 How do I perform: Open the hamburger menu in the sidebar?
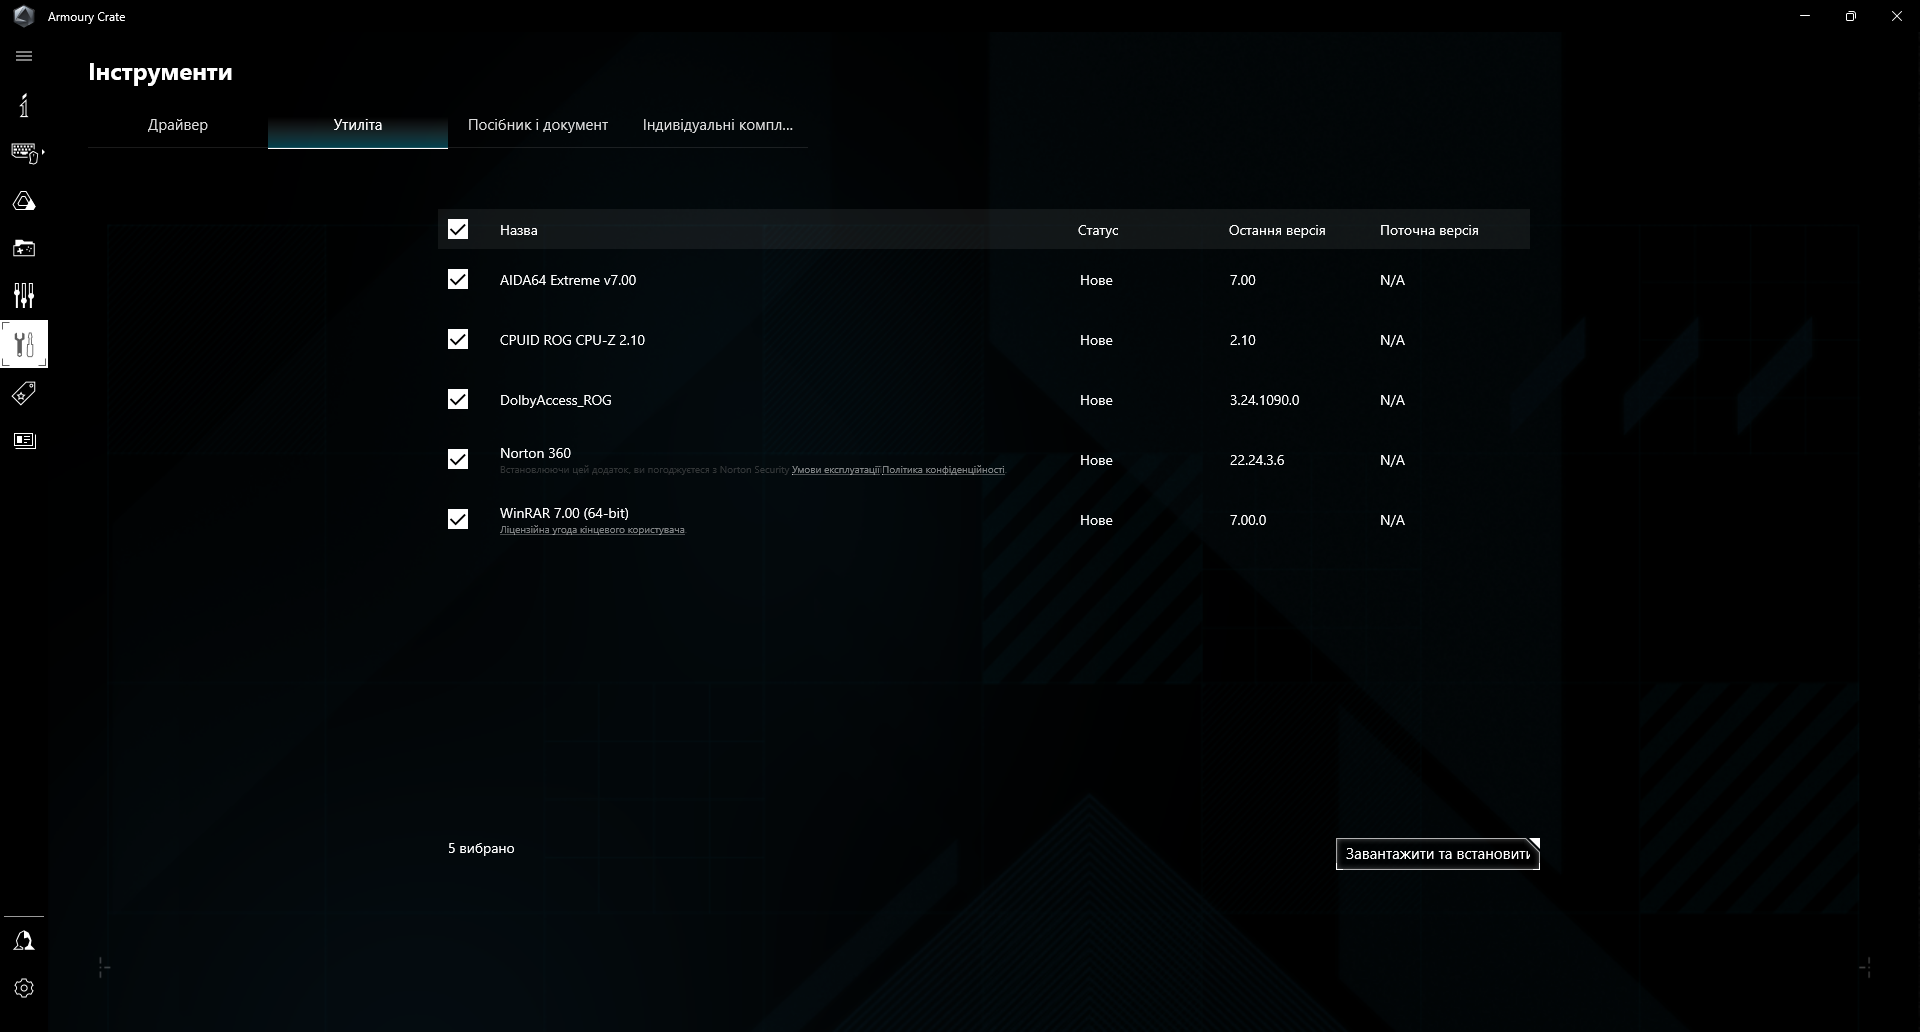(24, 56)
